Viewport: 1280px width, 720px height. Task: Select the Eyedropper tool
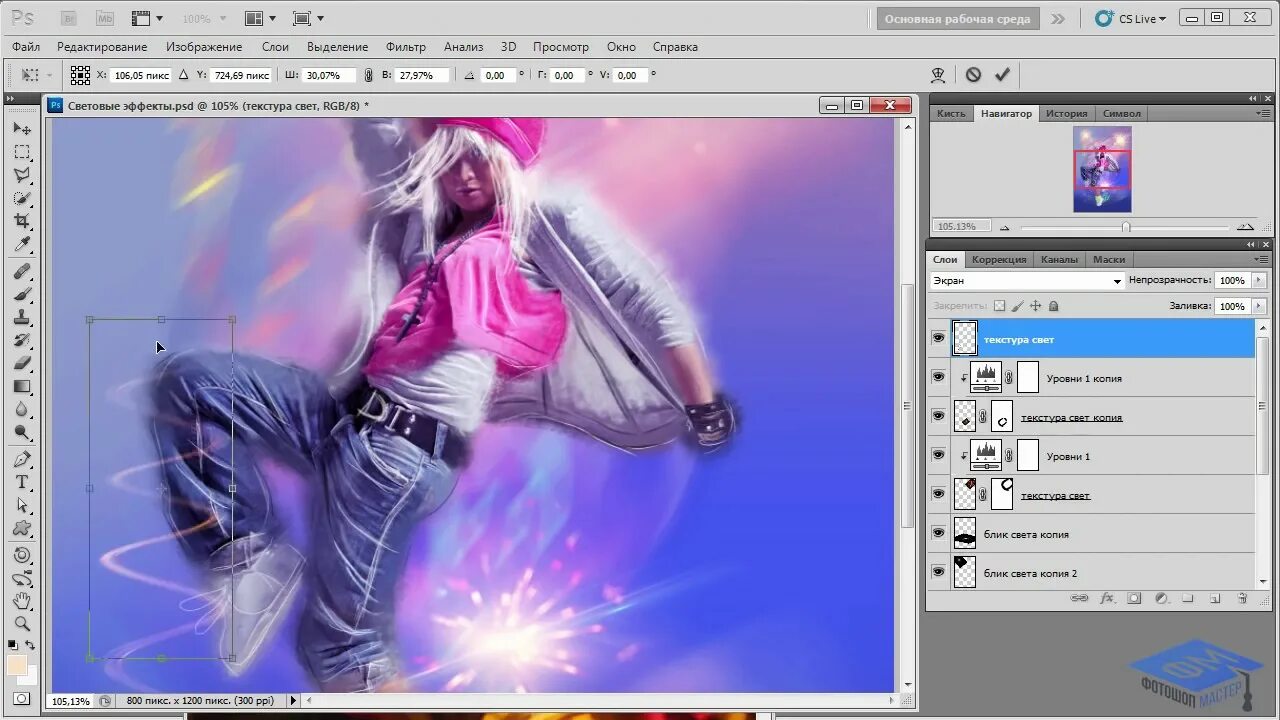click(x=22, y=245)
